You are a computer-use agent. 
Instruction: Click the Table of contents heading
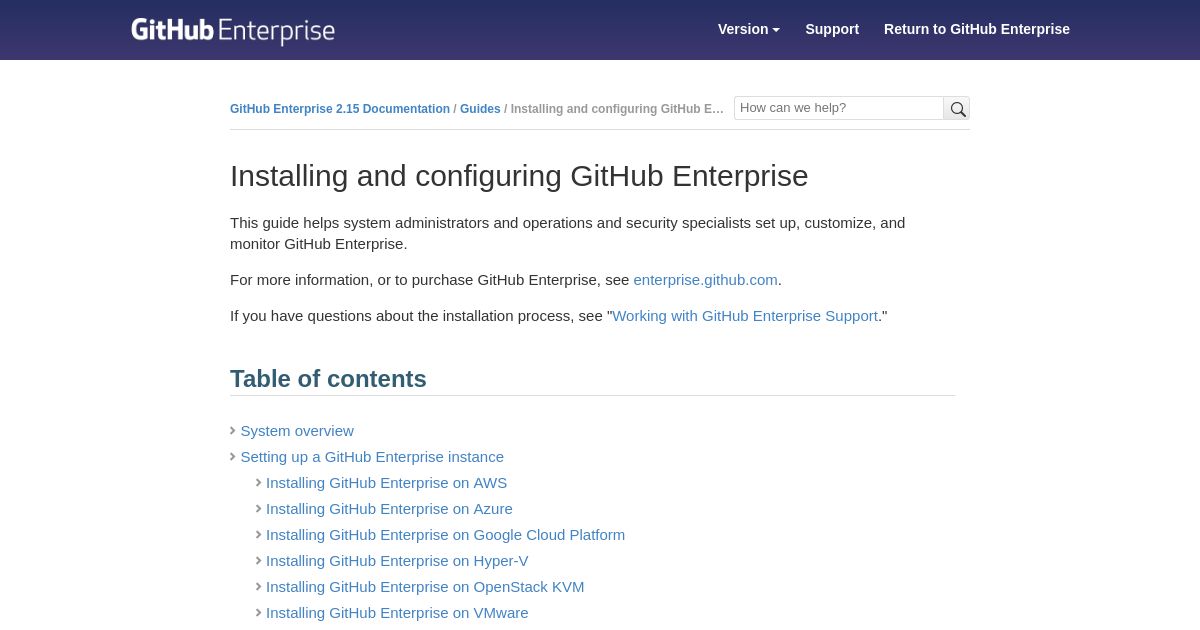(328, 379)
